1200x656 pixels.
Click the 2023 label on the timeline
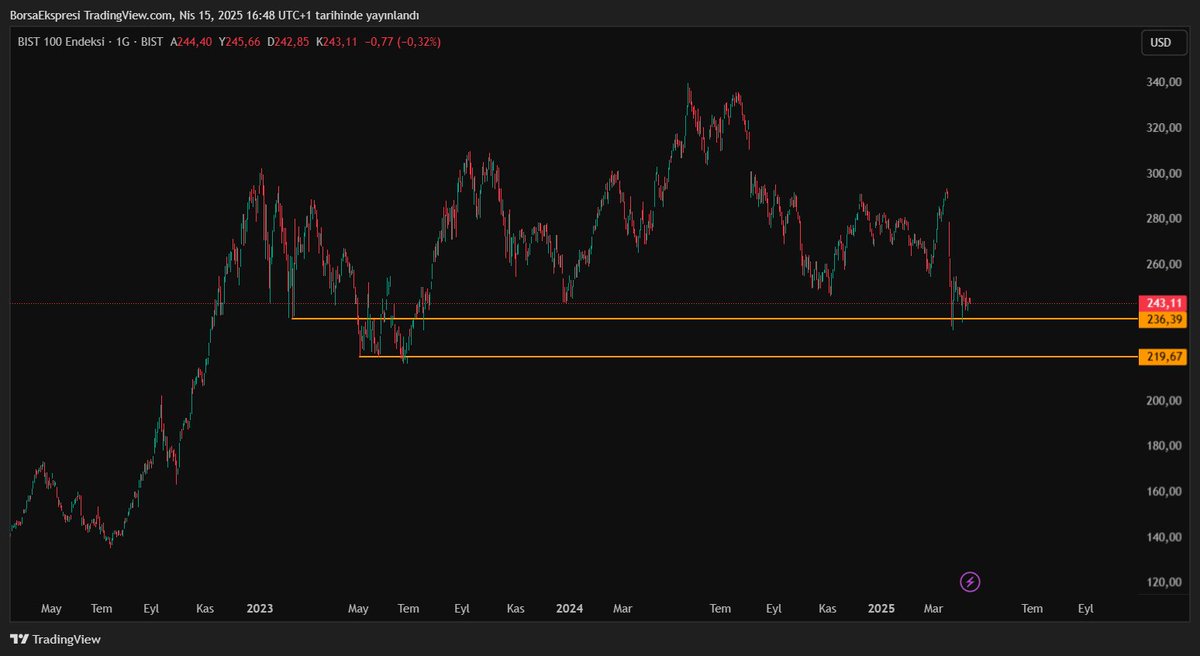[x=259, y=608]
